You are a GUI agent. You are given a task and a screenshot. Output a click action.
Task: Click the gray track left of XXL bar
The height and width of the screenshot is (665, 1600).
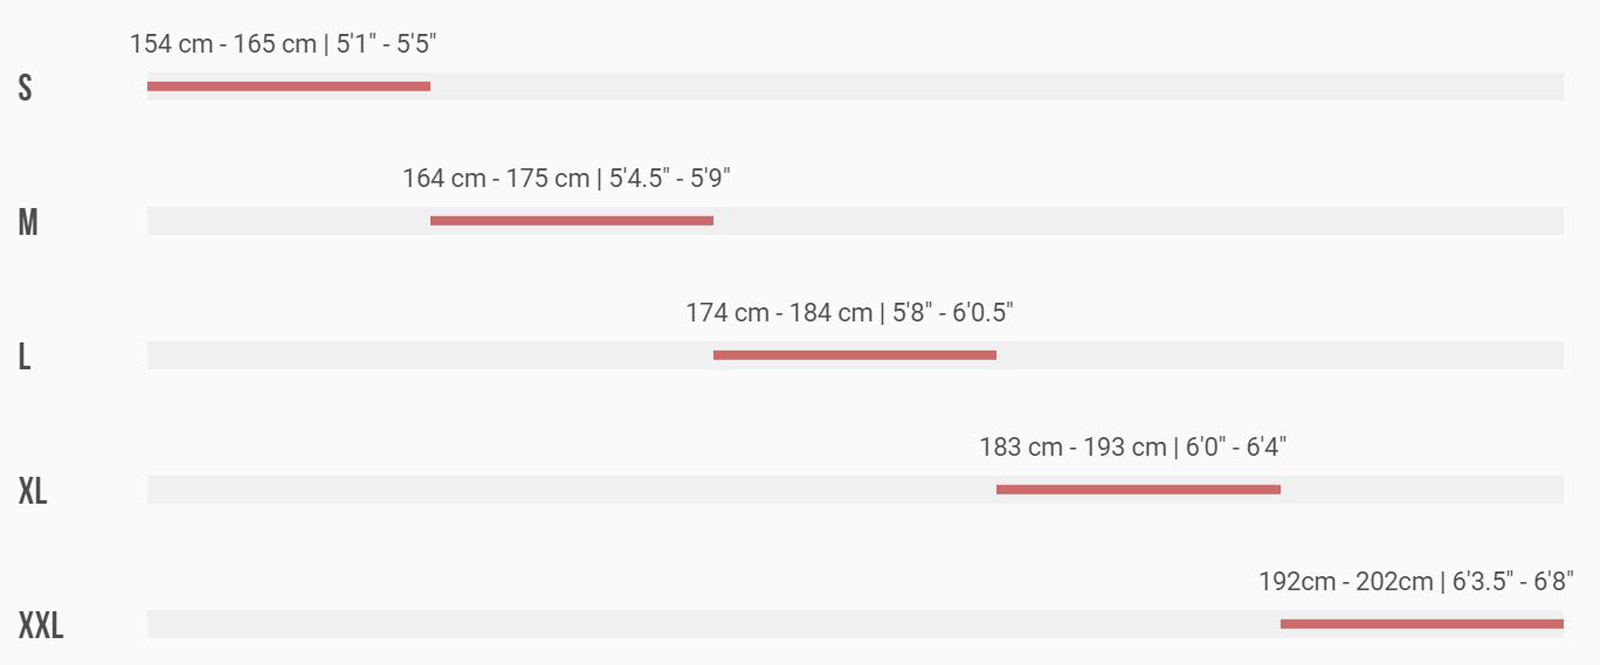click(x=713, y=624)
